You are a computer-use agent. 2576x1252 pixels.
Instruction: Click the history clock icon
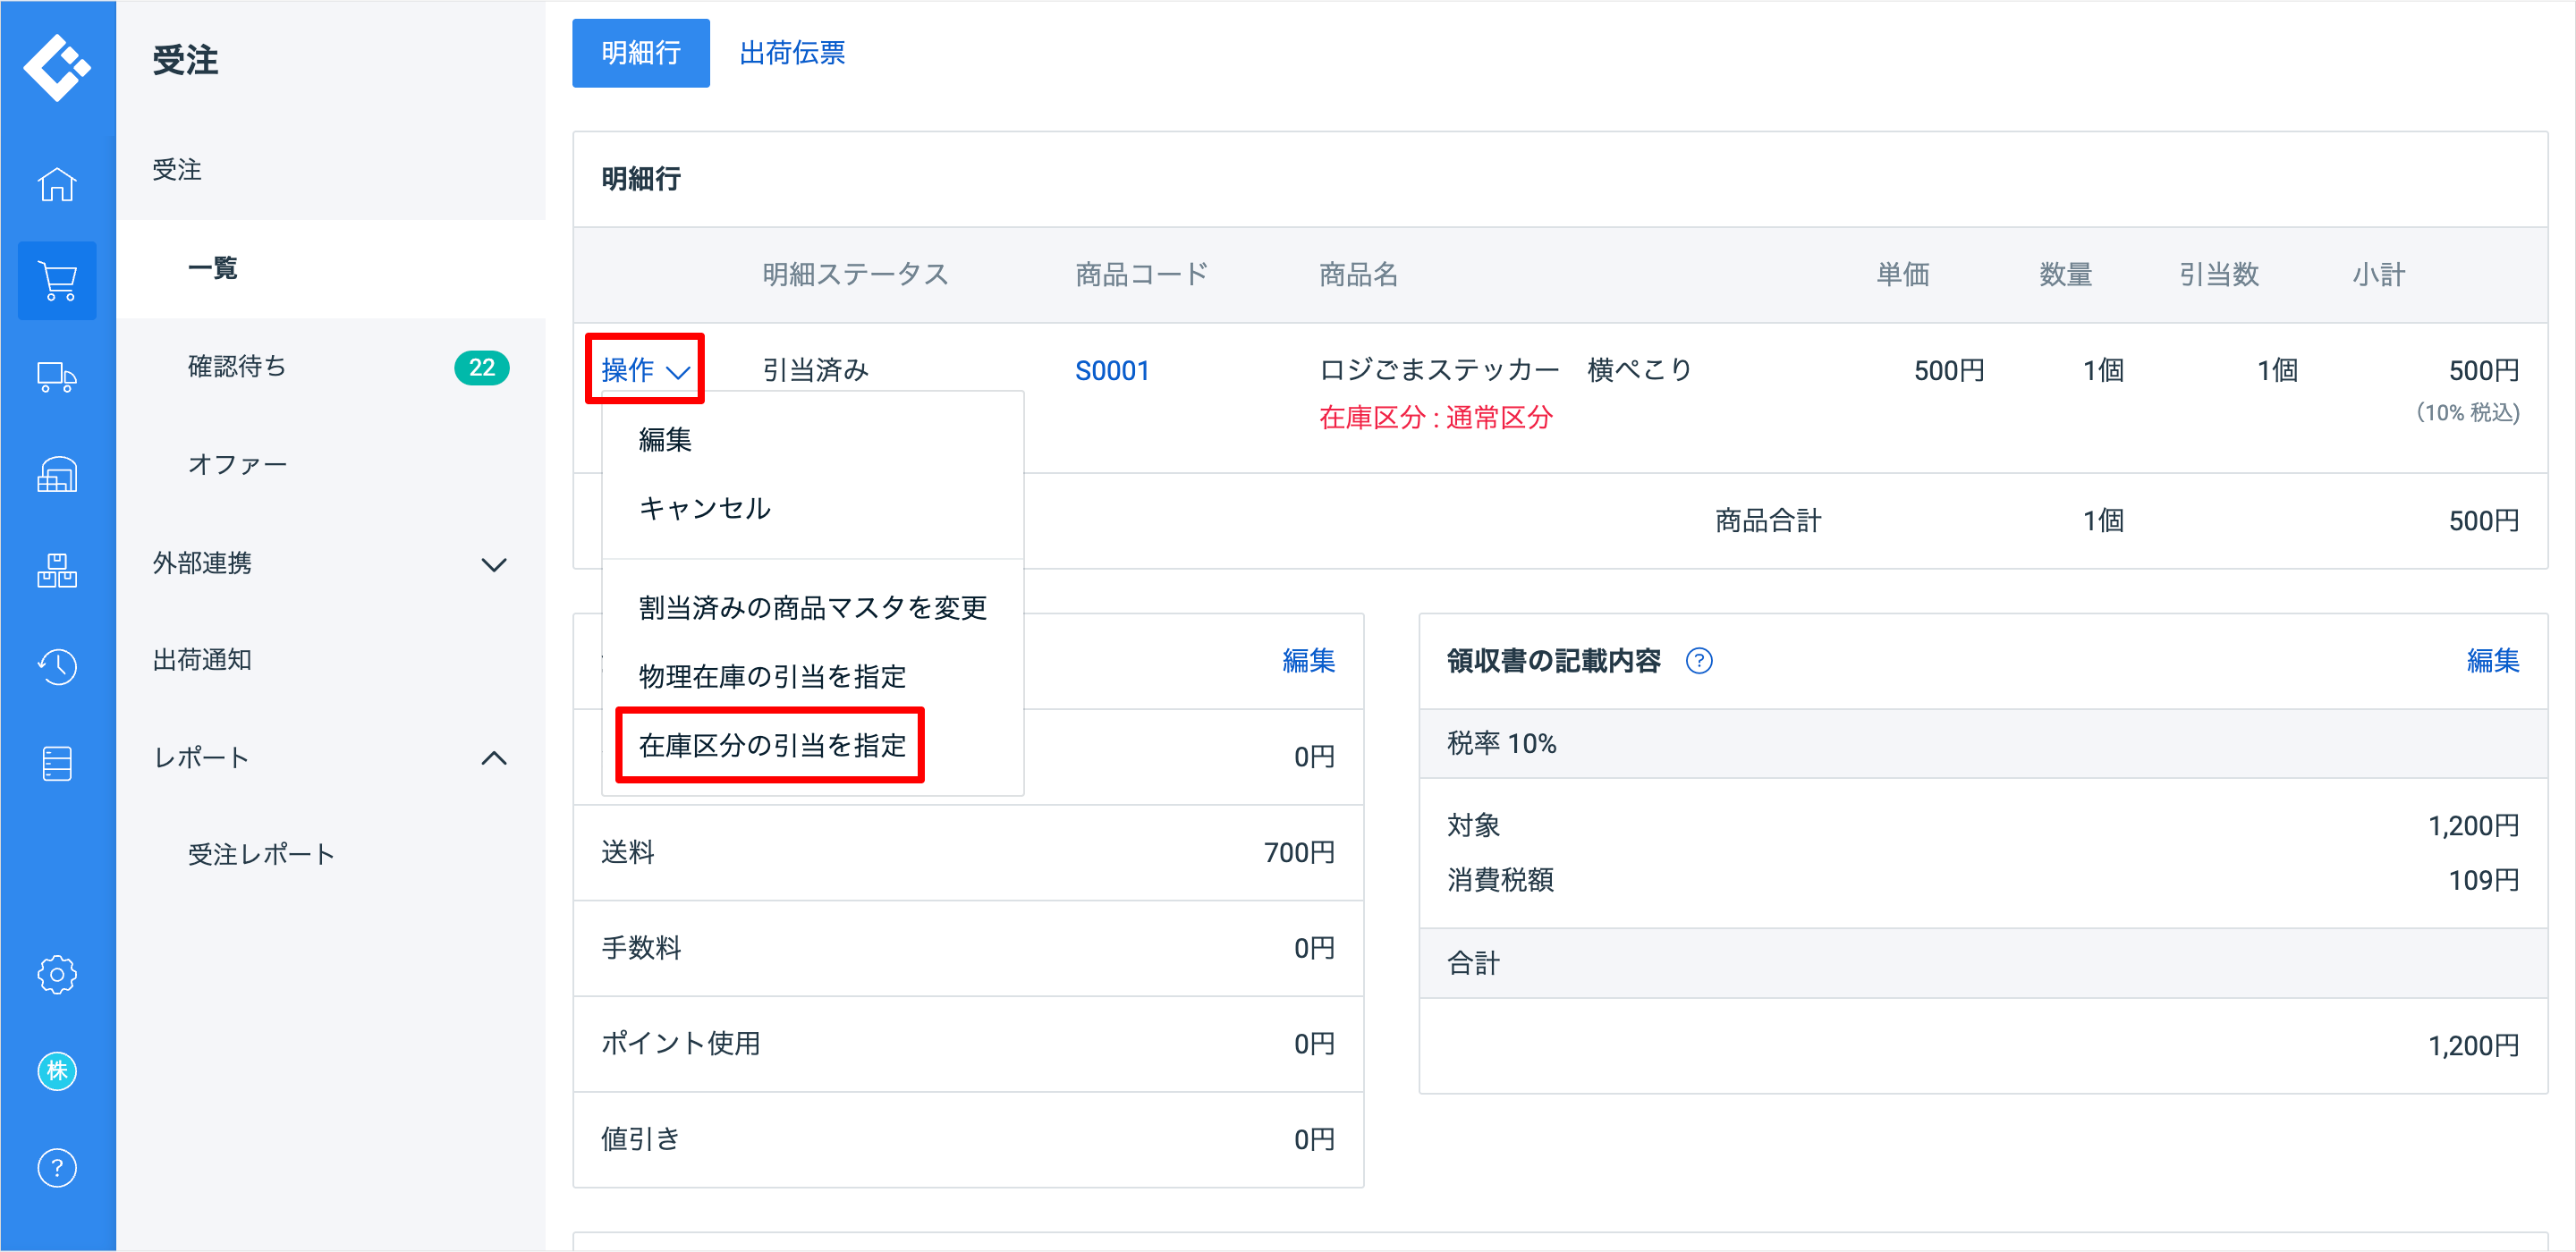(x=57, y=666)
